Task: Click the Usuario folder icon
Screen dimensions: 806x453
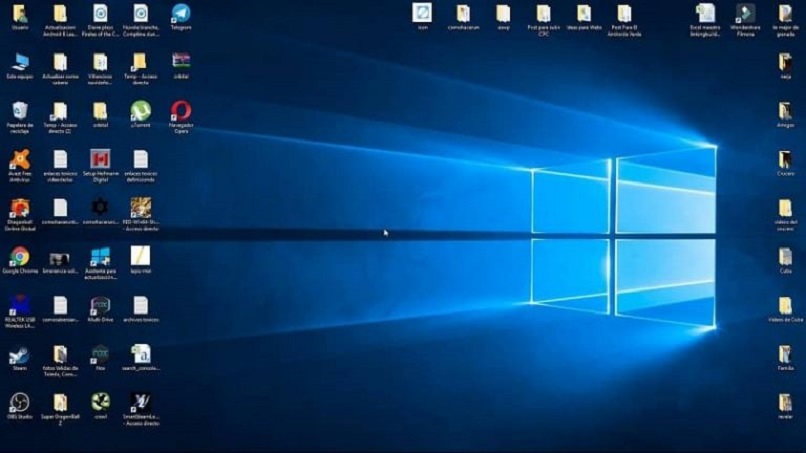Action: (20, 14)
